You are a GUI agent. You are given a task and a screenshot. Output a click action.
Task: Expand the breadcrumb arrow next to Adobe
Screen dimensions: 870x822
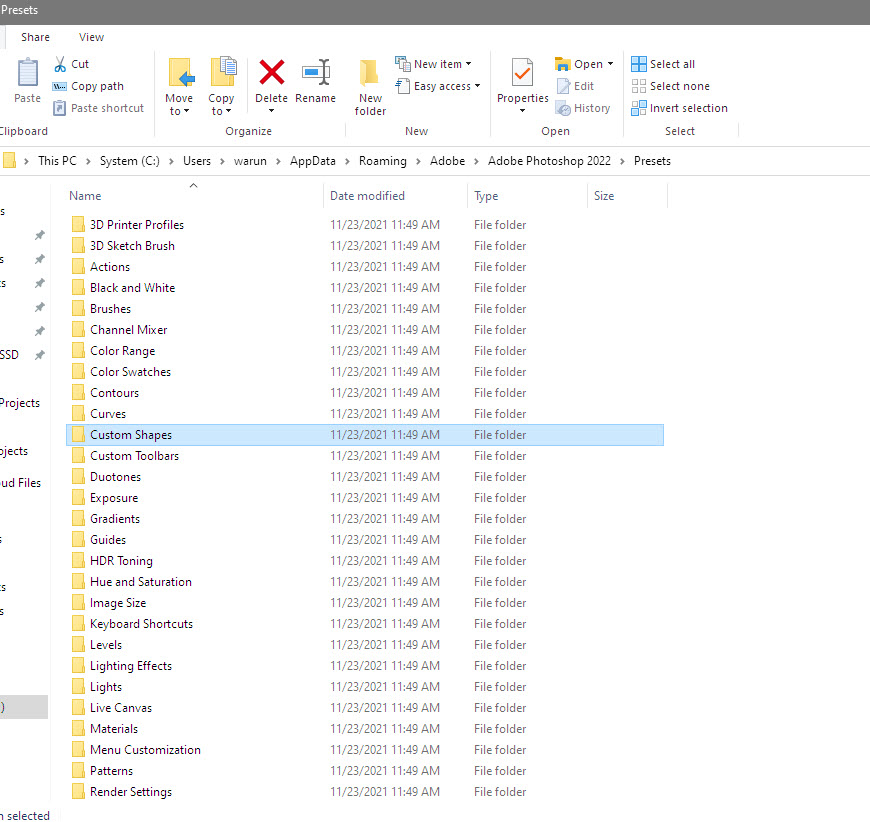pyautogui.click(x=474, y=160)
